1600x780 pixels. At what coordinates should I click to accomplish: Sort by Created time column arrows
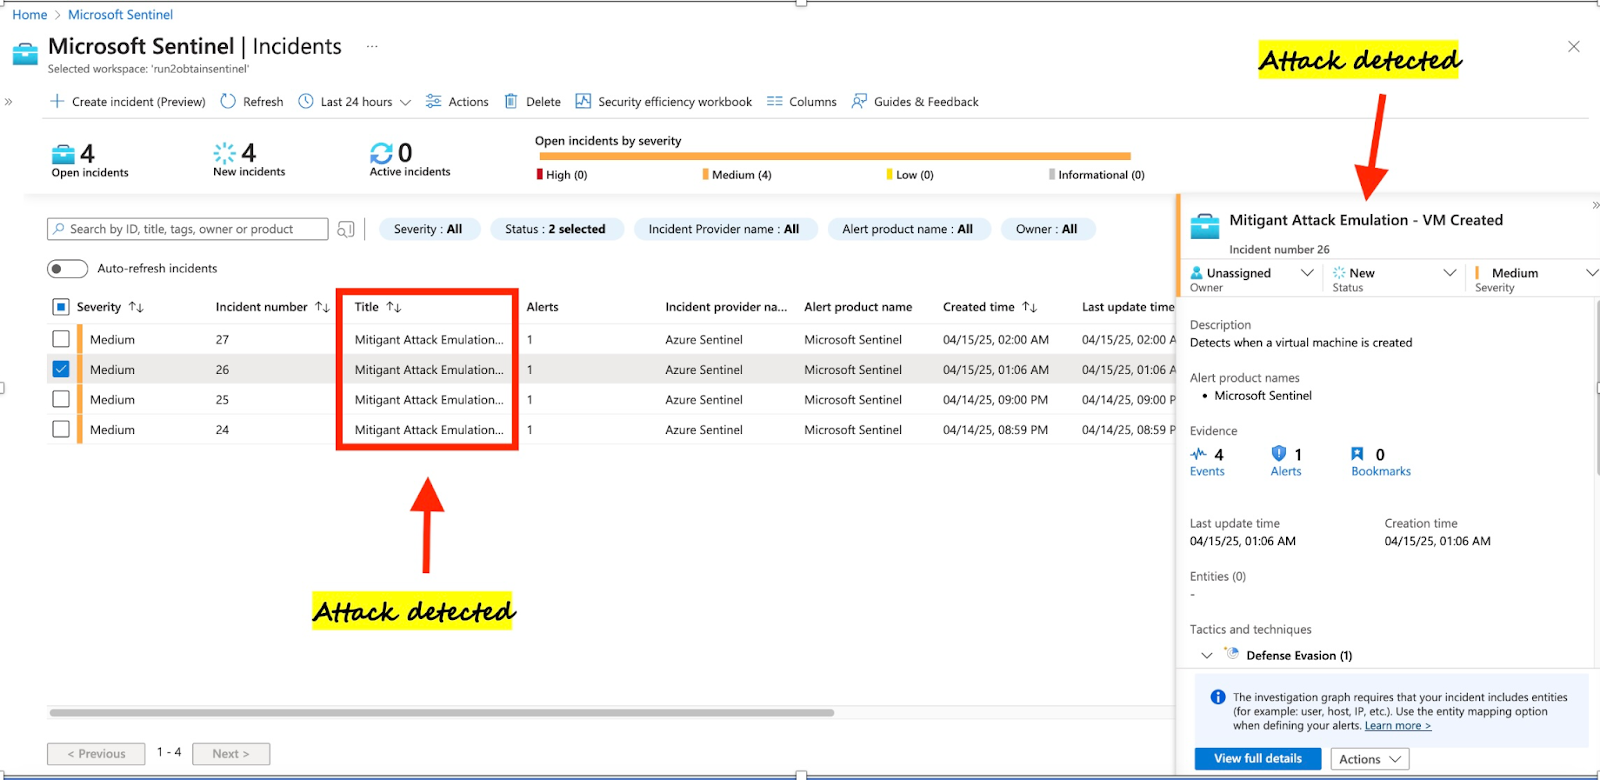point(1029,307)
